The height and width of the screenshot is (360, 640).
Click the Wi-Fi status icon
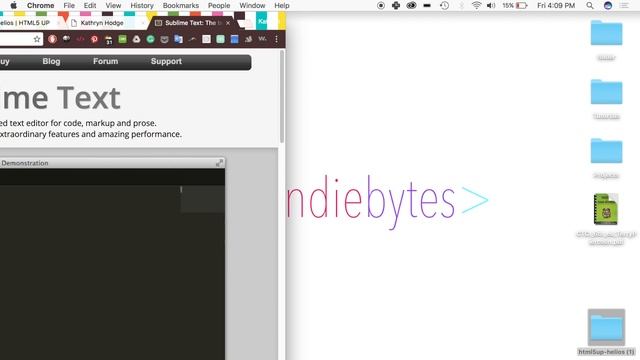click(x=476, y=5)
